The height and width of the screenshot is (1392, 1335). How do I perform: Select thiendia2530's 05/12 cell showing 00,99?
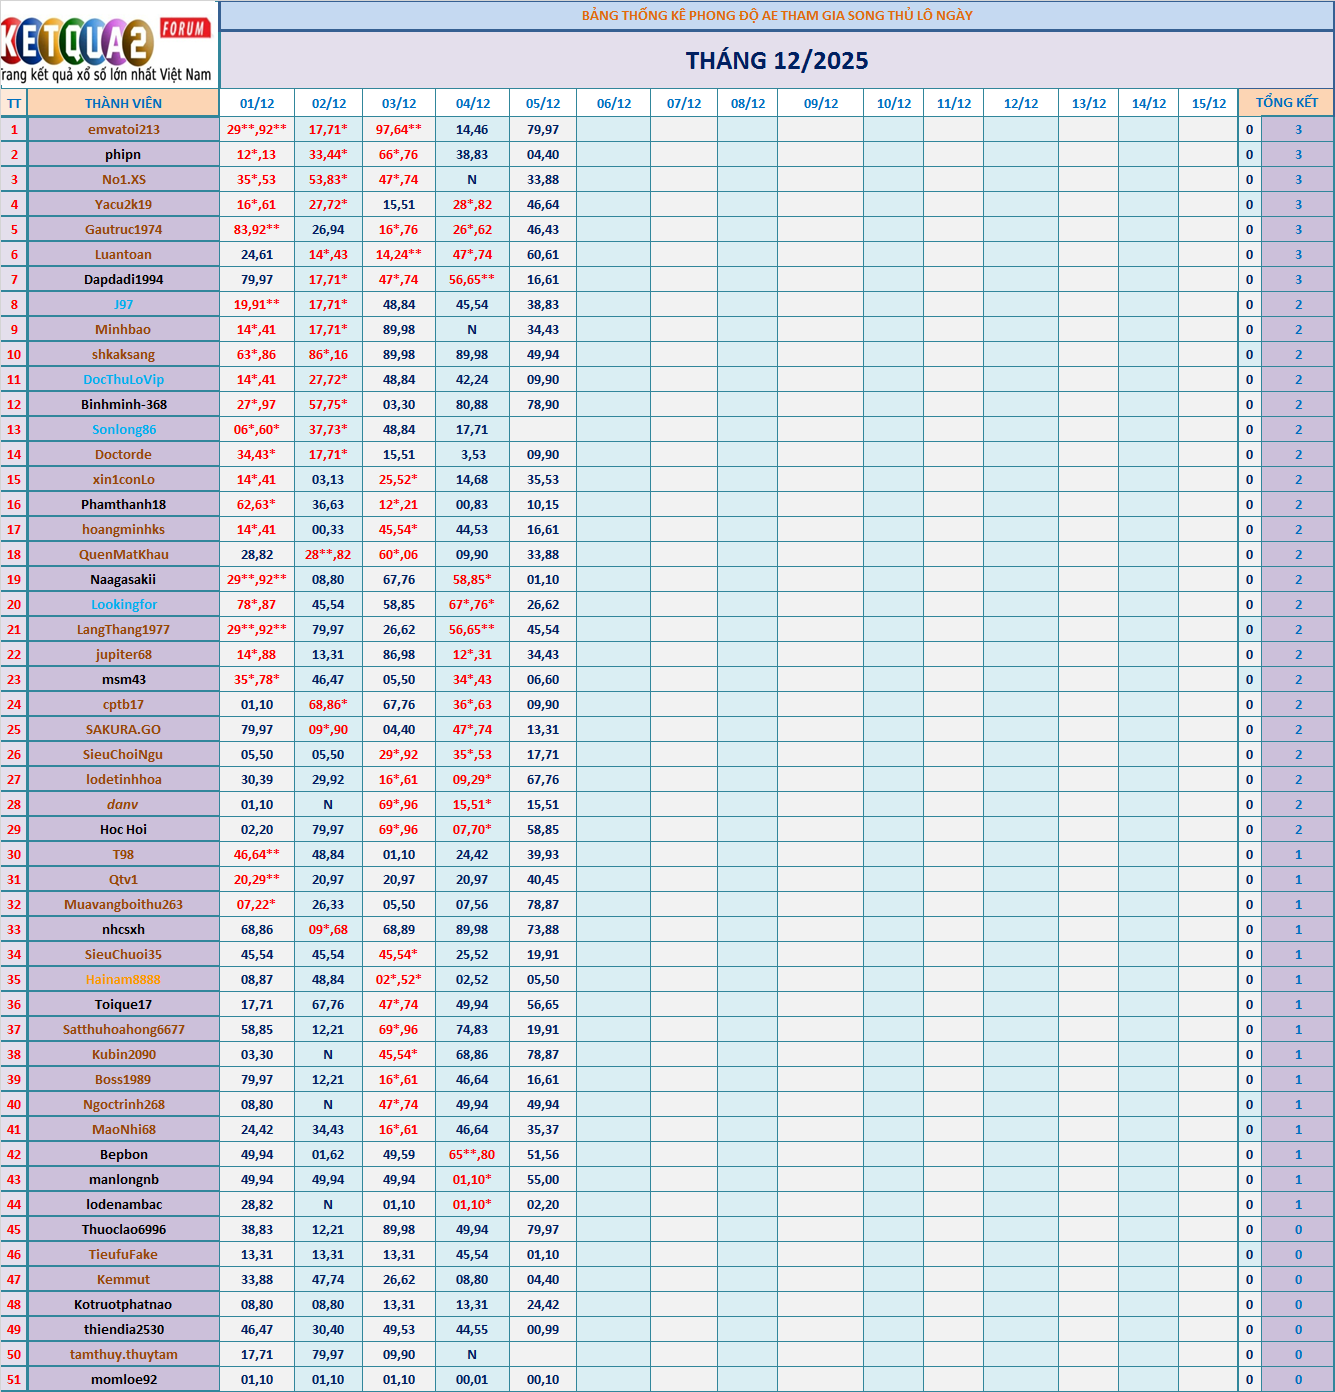pyautogui.click(x=543, y=1329)
